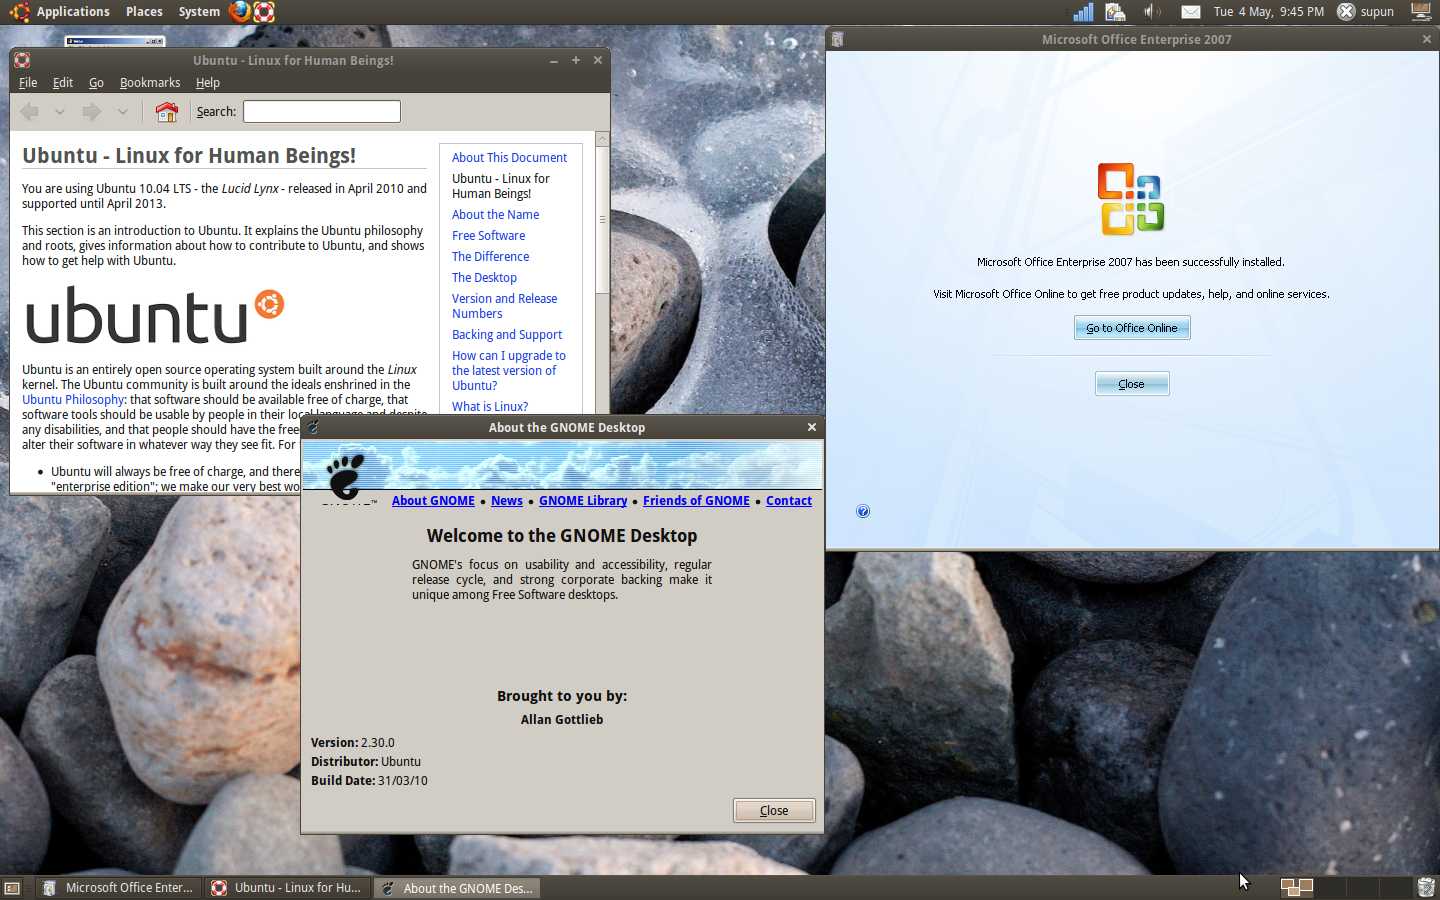This screenshot has height=900, width=1440.
Task: Open the News link in GNOME dialog
Action: pyautogui.click(x=507, y=501)
